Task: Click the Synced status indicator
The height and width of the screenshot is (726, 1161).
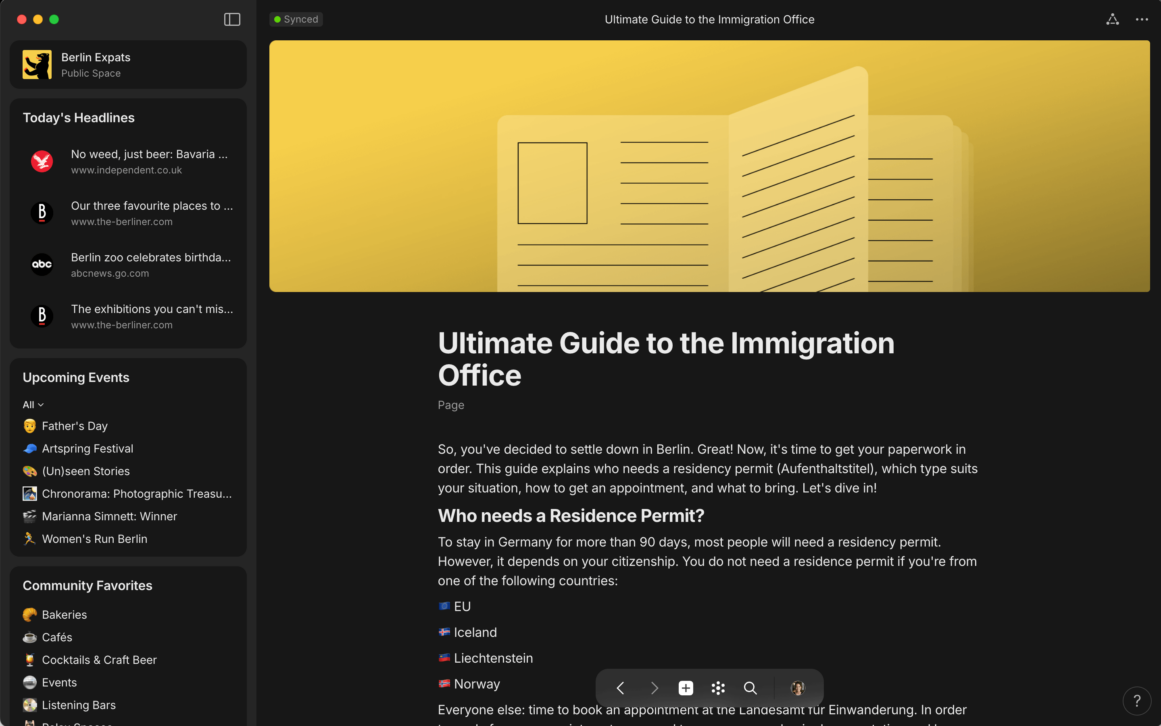Action: point(296,19)
